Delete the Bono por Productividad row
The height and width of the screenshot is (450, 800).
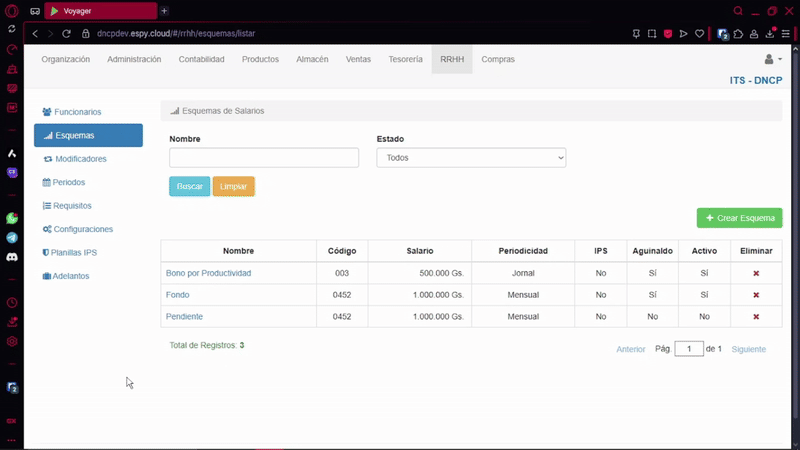756,273
